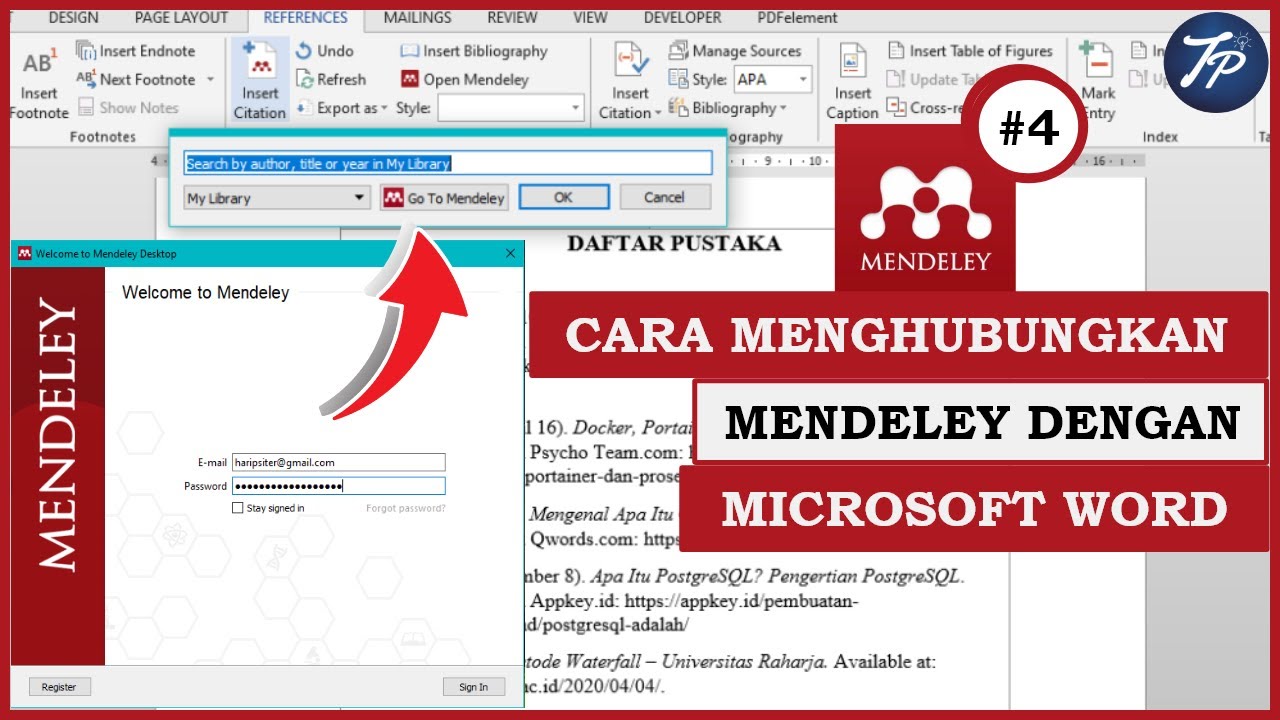The image size is (1280, 720).
Task: Close the Welcome to Mendeley Desktop window
Action: [511, 254]
